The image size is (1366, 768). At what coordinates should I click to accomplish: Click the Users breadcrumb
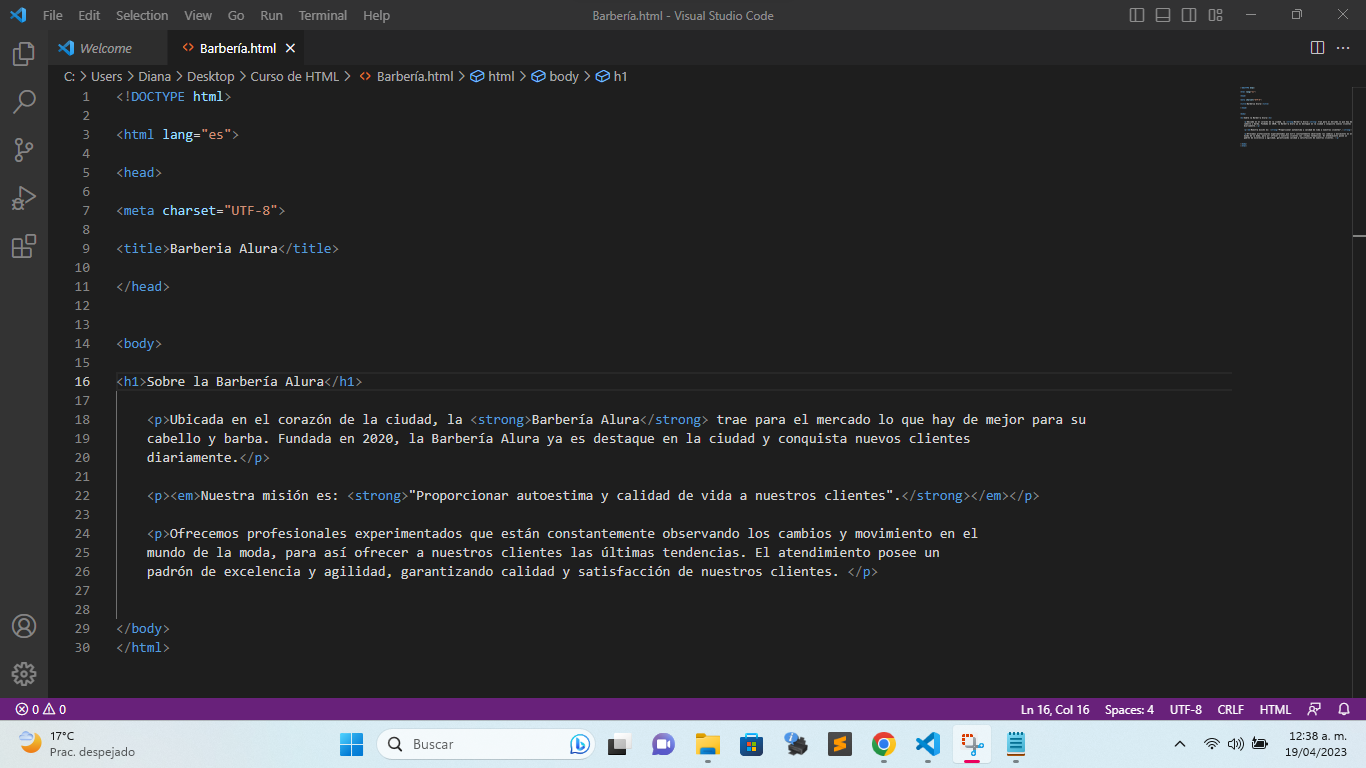(x=106, y=76)
